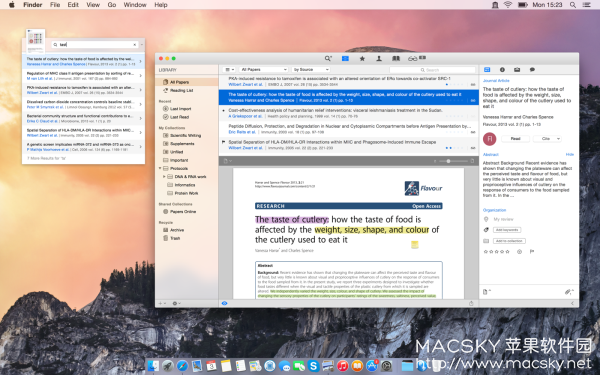Screen dimensions: 600x375
Task: Open the PDF page view dropdown
Action: [x=227, y=161]
